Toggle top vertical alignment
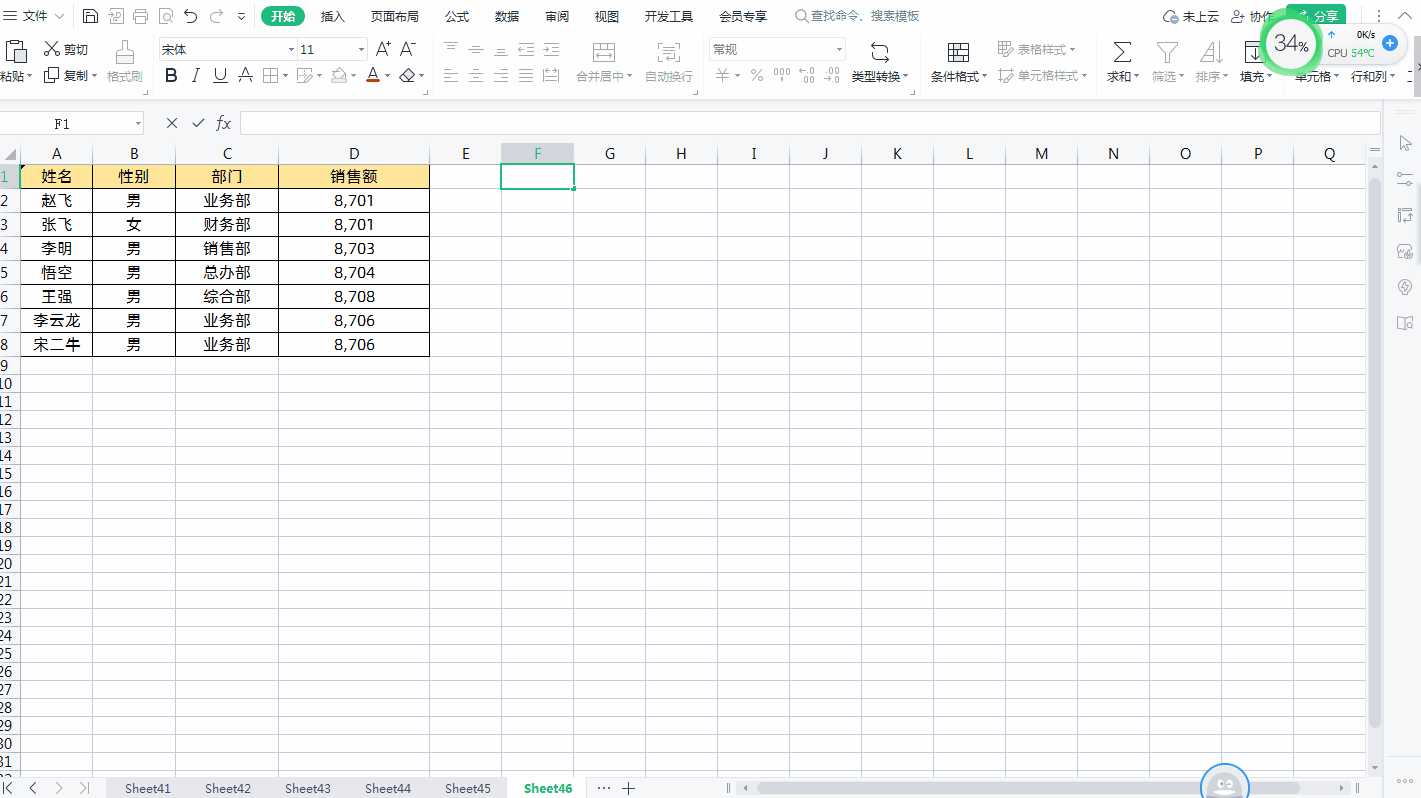This screenshot has width=1421, height=798. coord(451,49)
